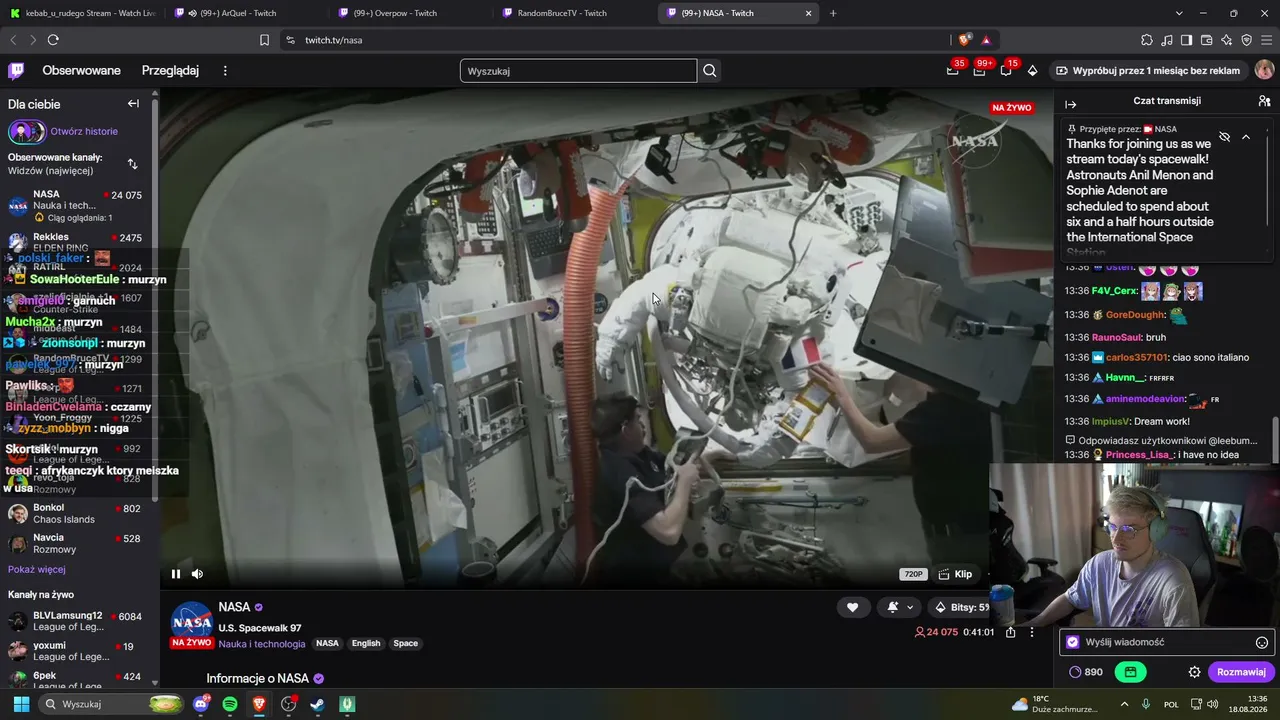Viewport: 1280px width, 720px height.
Task: Expand list with Pokaż więcej
Action: 37,569
